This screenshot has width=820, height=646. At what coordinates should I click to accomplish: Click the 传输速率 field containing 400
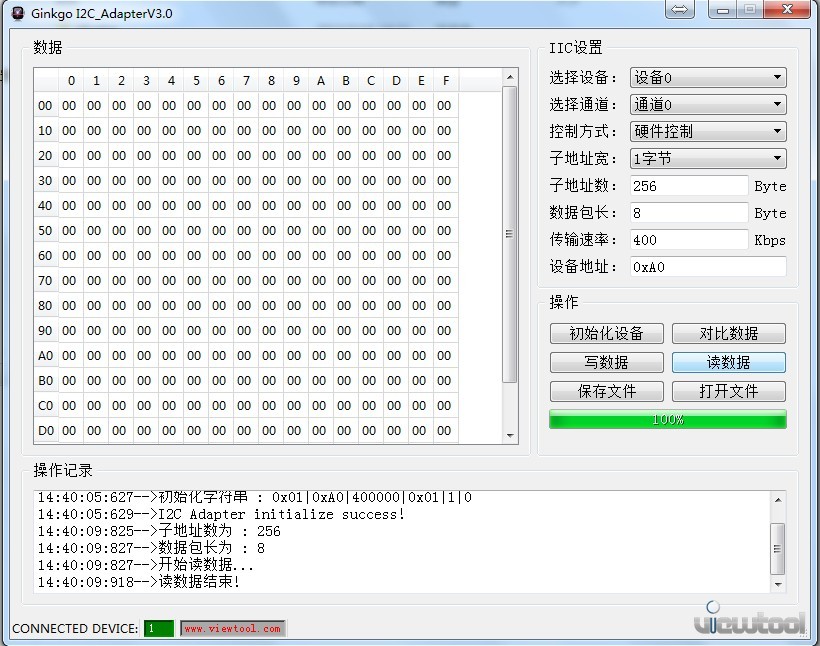point(689,240)
